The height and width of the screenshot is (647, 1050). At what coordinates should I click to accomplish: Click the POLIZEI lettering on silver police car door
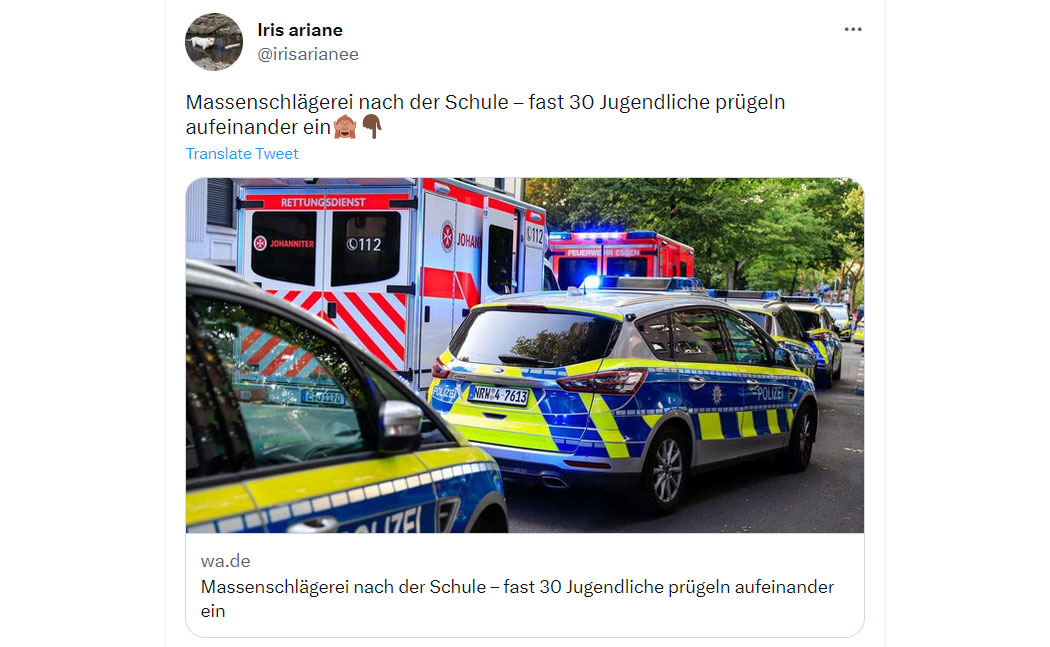(769, 393)
